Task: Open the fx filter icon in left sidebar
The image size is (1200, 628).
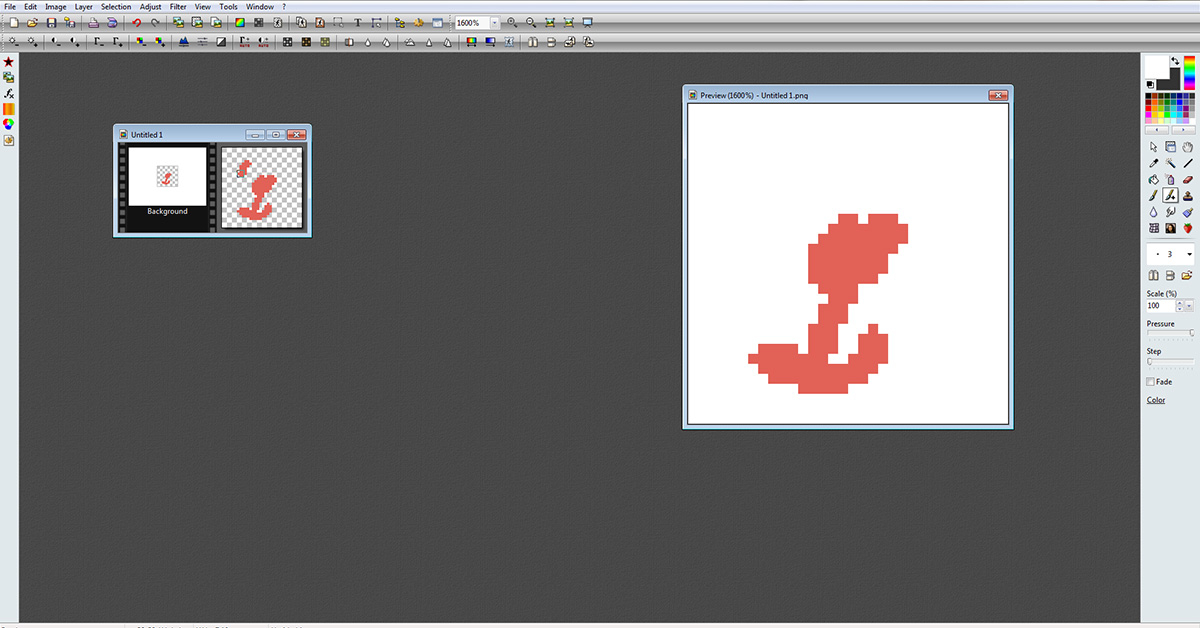Action: pyautogui.click(x=9, y=93)
